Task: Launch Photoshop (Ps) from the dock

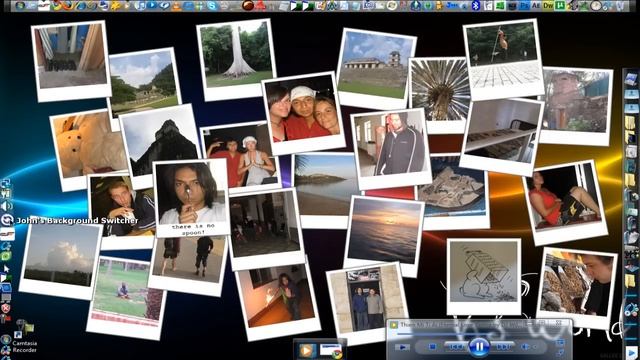Action: [x=524, y=6]
